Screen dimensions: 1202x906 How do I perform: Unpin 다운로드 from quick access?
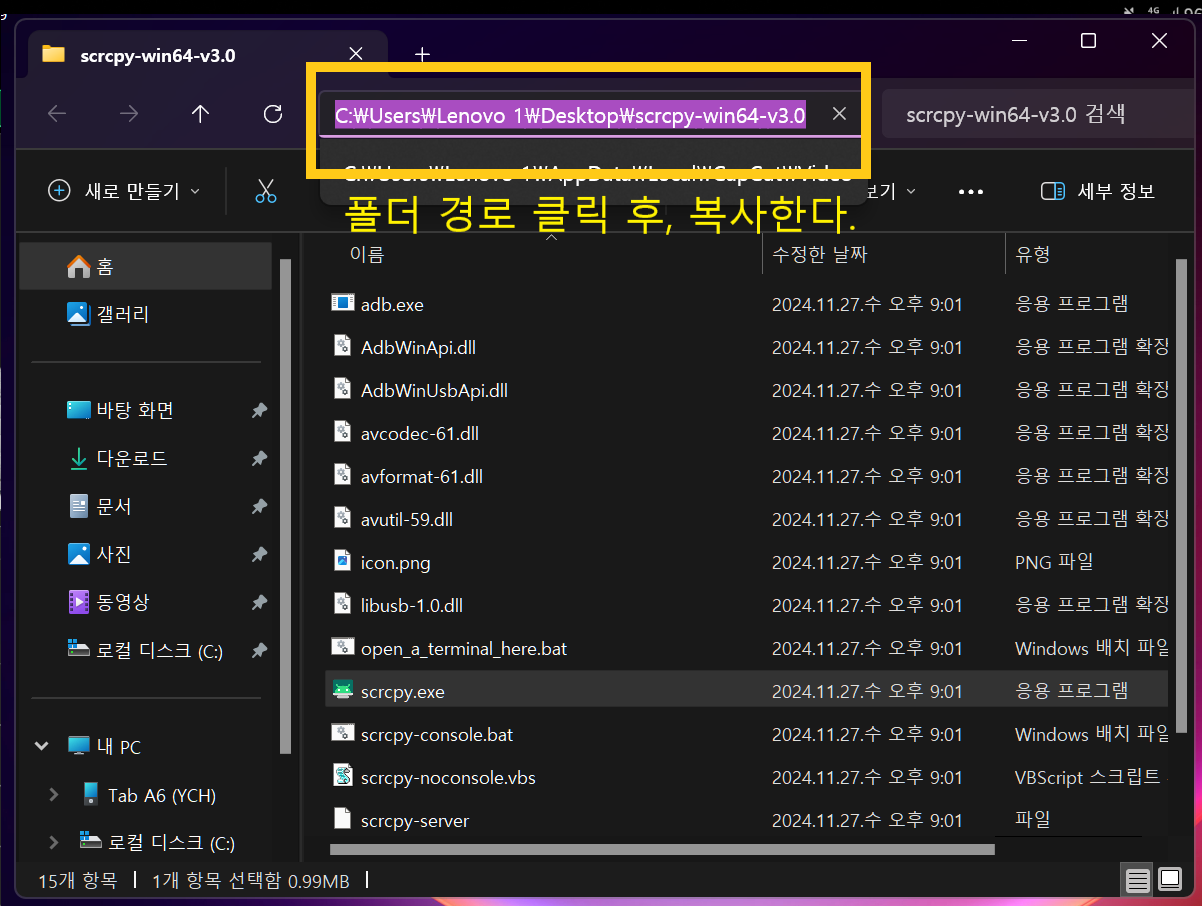[x=258, y=458]
